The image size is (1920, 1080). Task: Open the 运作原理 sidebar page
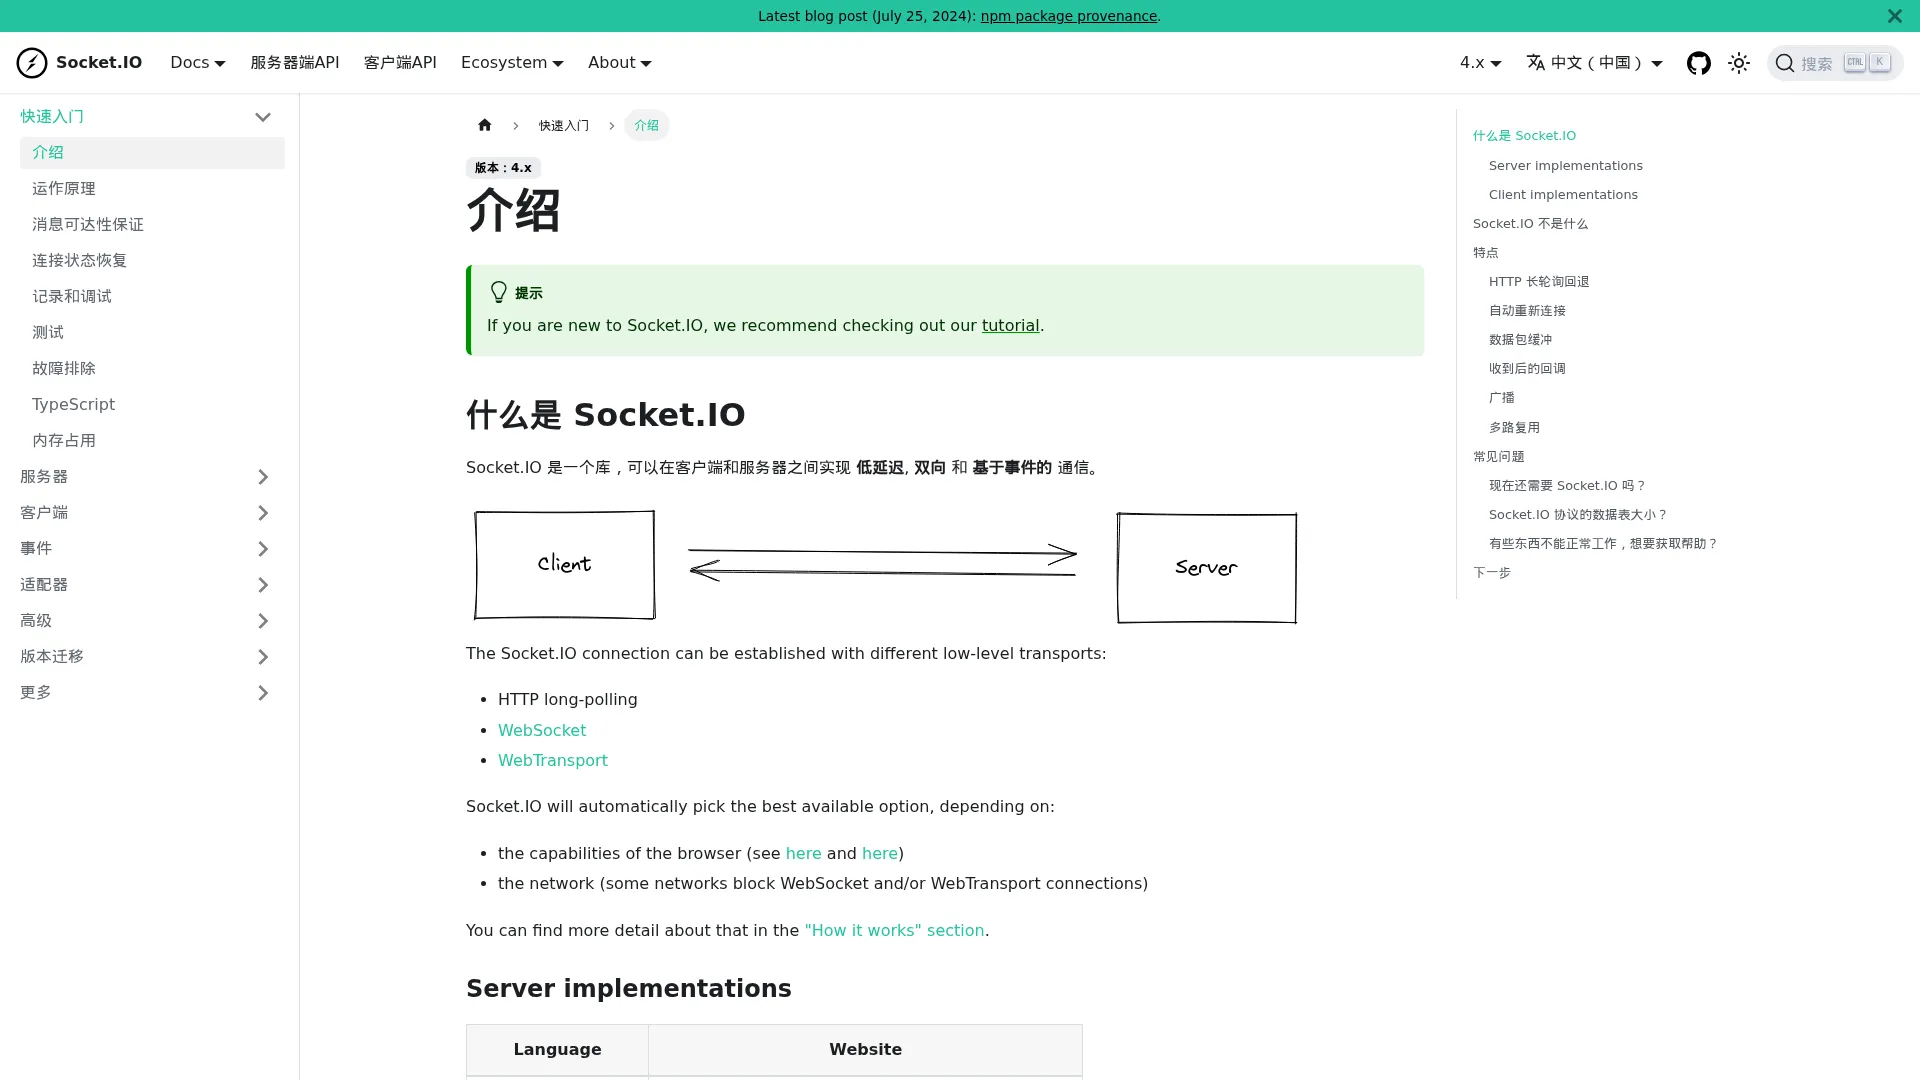152,188
